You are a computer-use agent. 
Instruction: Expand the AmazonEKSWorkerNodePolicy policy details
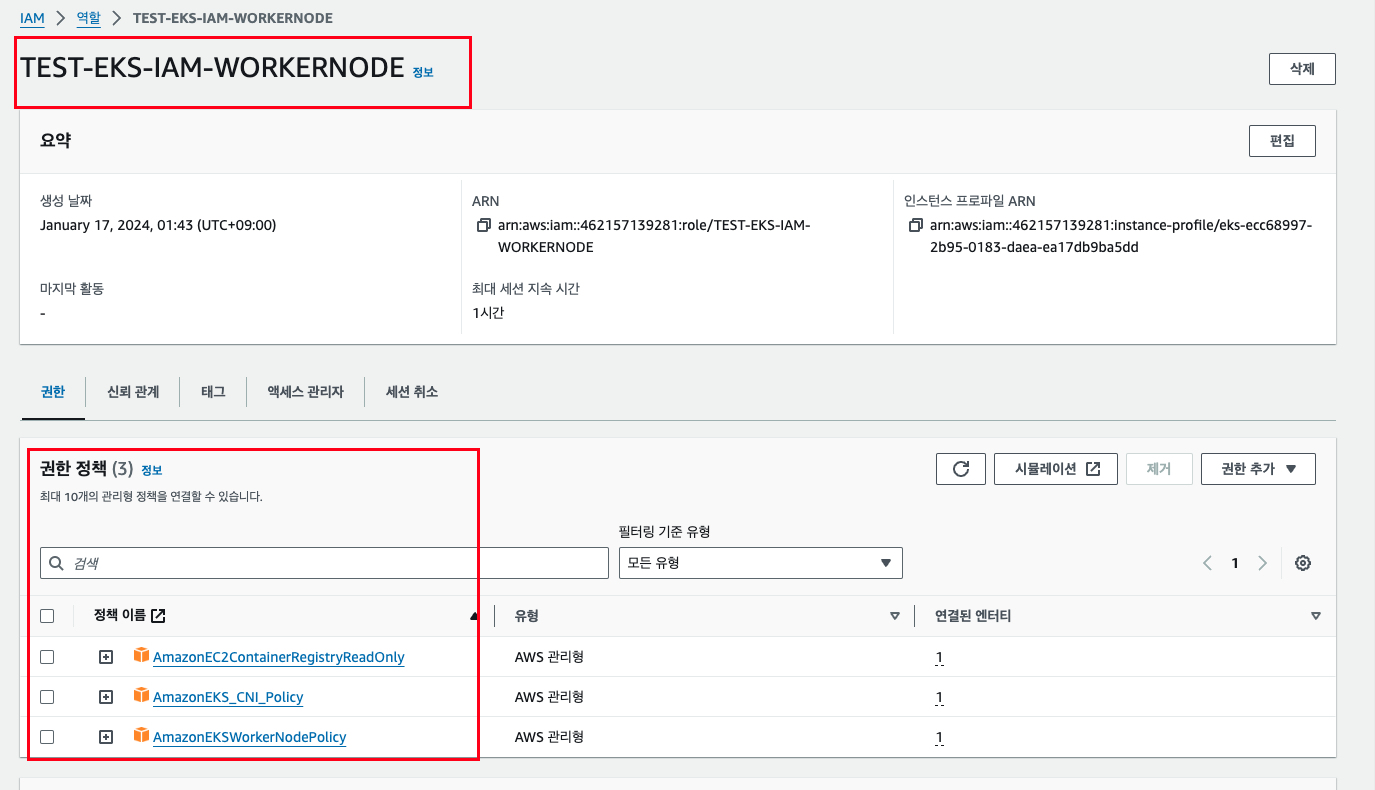[x=106, y=737]
